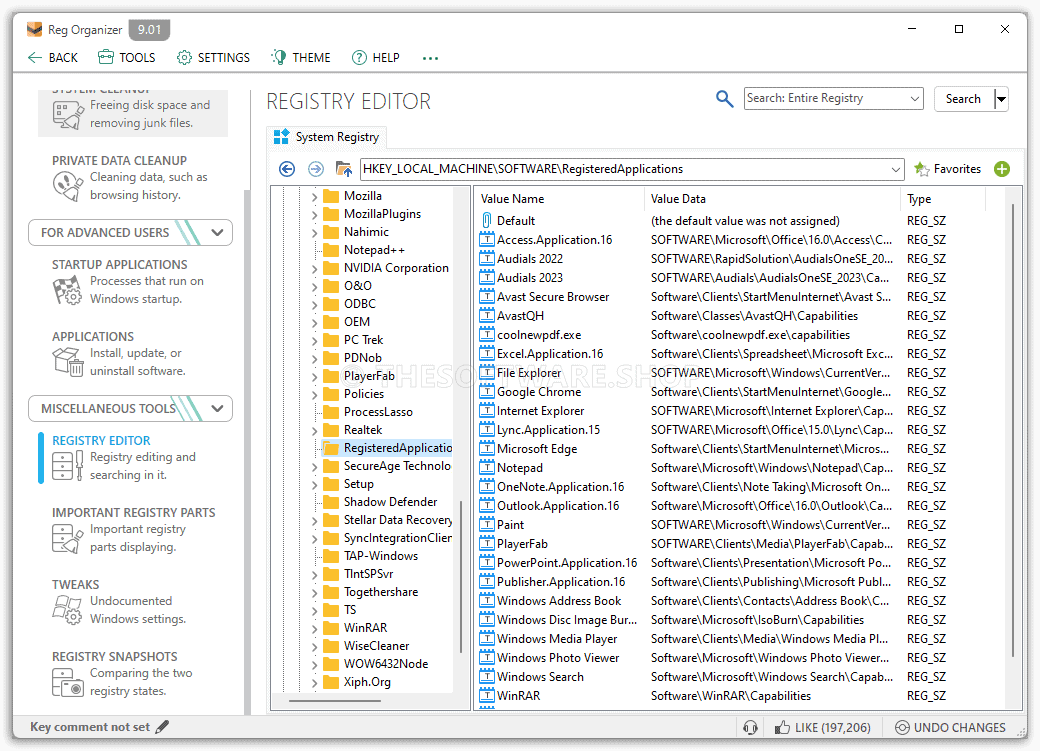Expand the Policies tree node
1040x751 pixels.
click(314, 394)
